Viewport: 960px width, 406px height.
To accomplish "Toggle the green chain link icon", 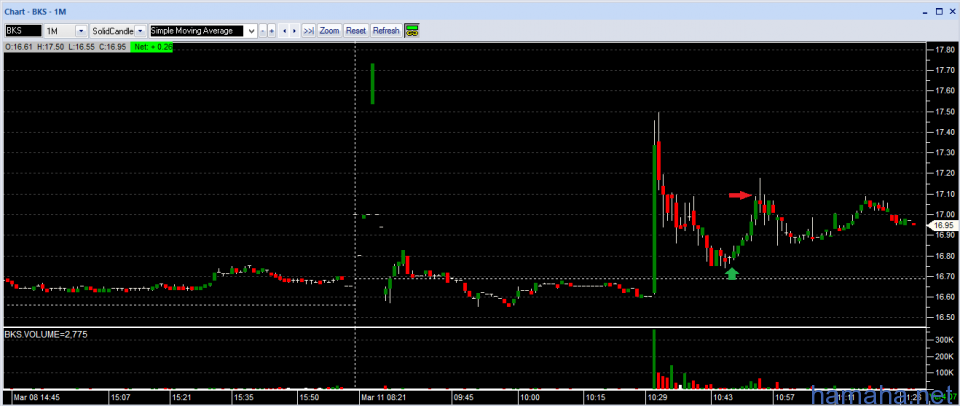I will point(411,31).
